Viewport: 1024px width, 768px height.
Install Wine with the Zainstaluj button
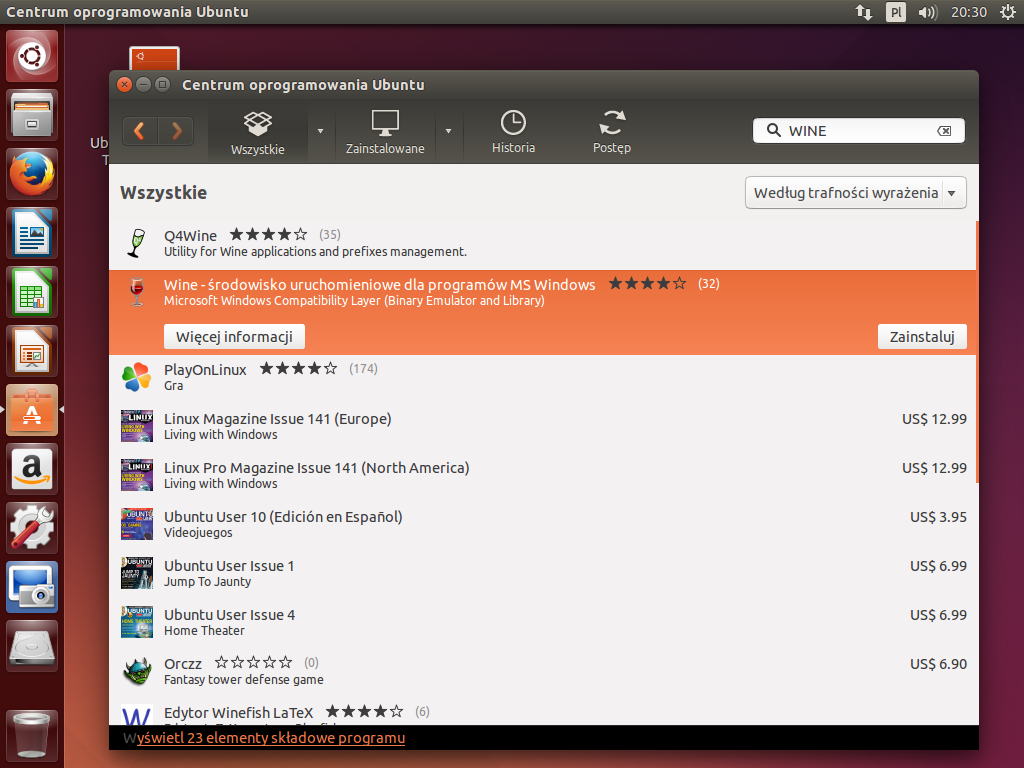921,337
